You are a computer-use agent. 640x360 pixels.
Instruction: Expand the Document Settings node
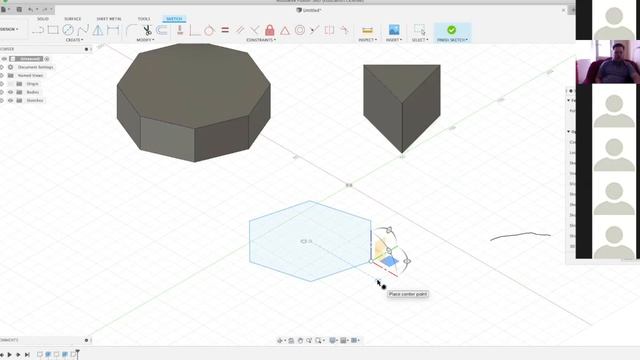[x=2, y=67]
